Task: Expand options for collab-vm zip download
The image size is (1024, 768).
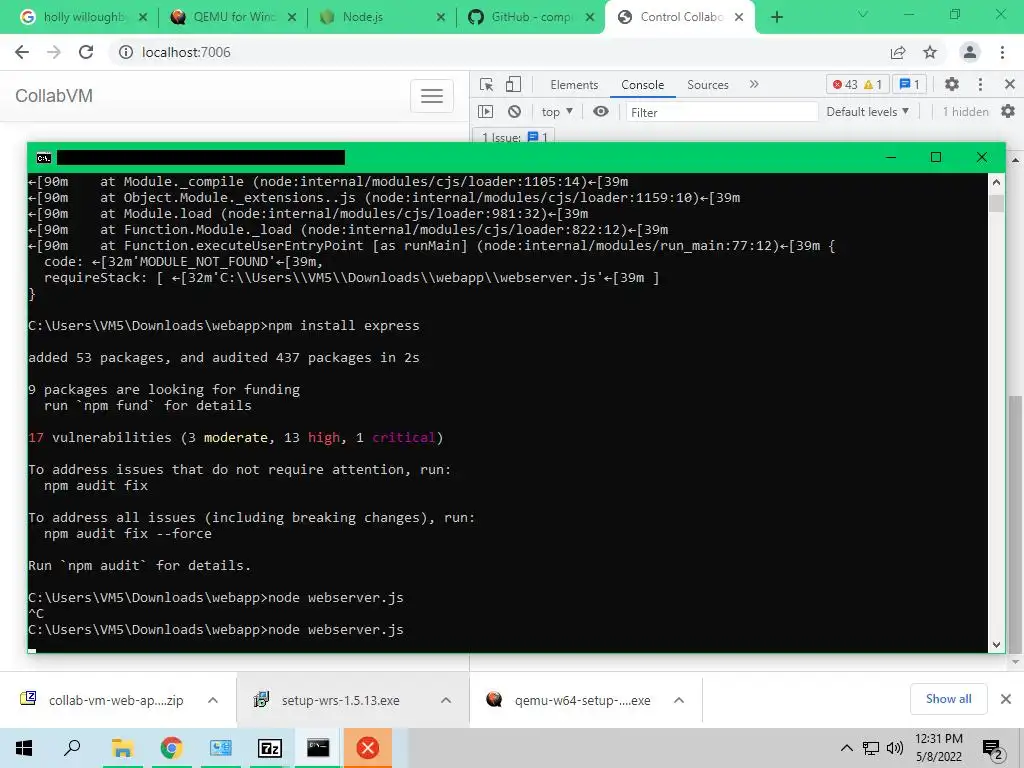Action: pos(213,700)
